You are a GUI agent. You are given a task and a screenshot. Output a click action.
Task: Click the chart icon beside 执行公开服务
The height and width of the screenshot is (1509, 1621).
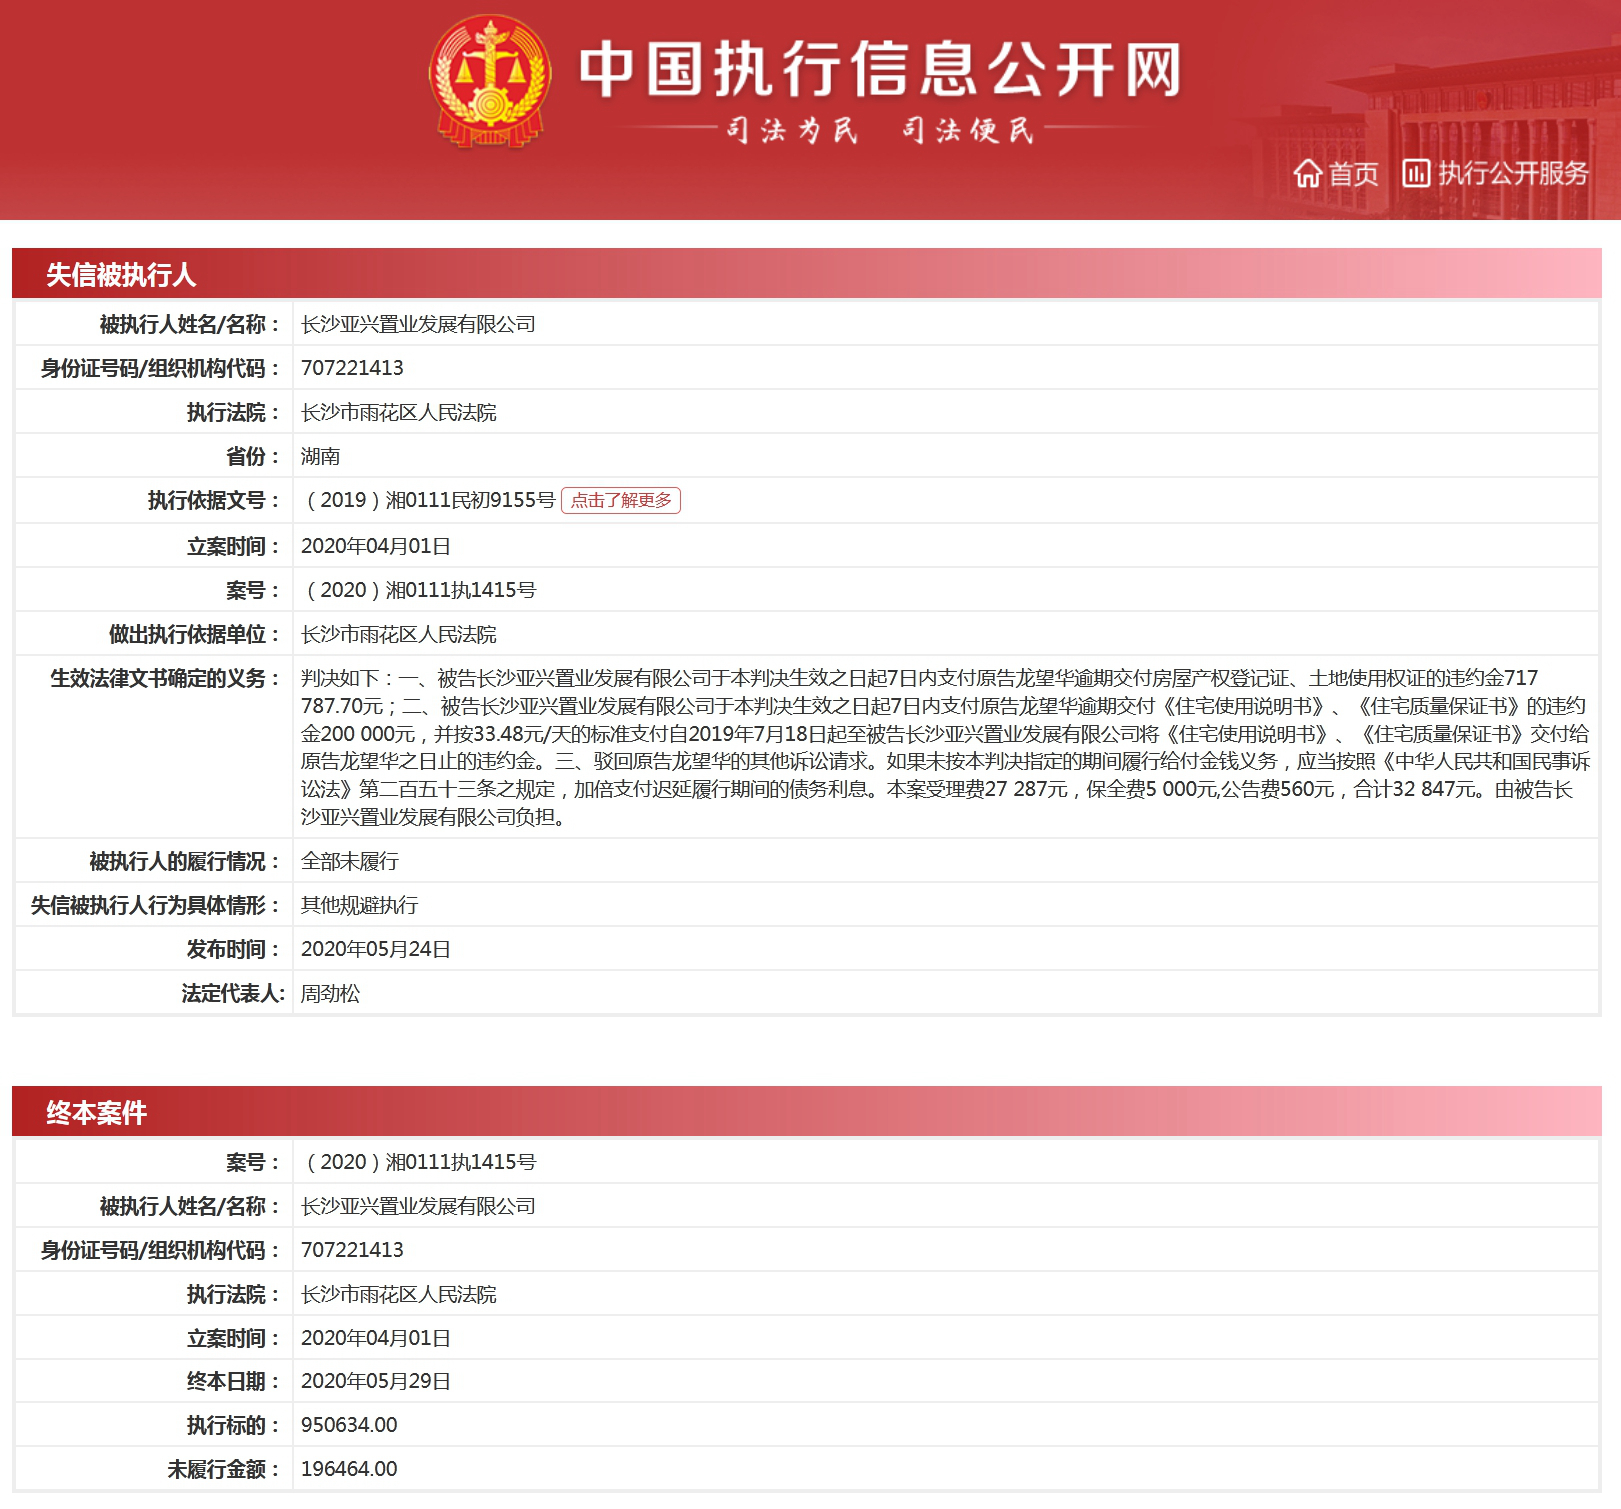point(1416,173)
